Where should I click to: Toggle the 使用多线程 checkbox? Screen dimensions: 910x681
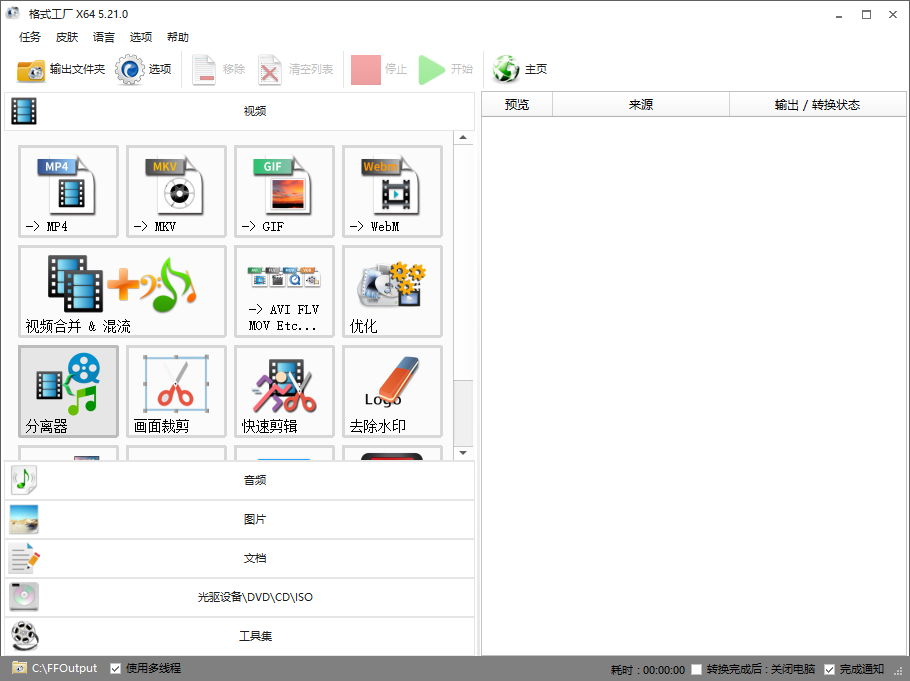(x=116, y=668)
